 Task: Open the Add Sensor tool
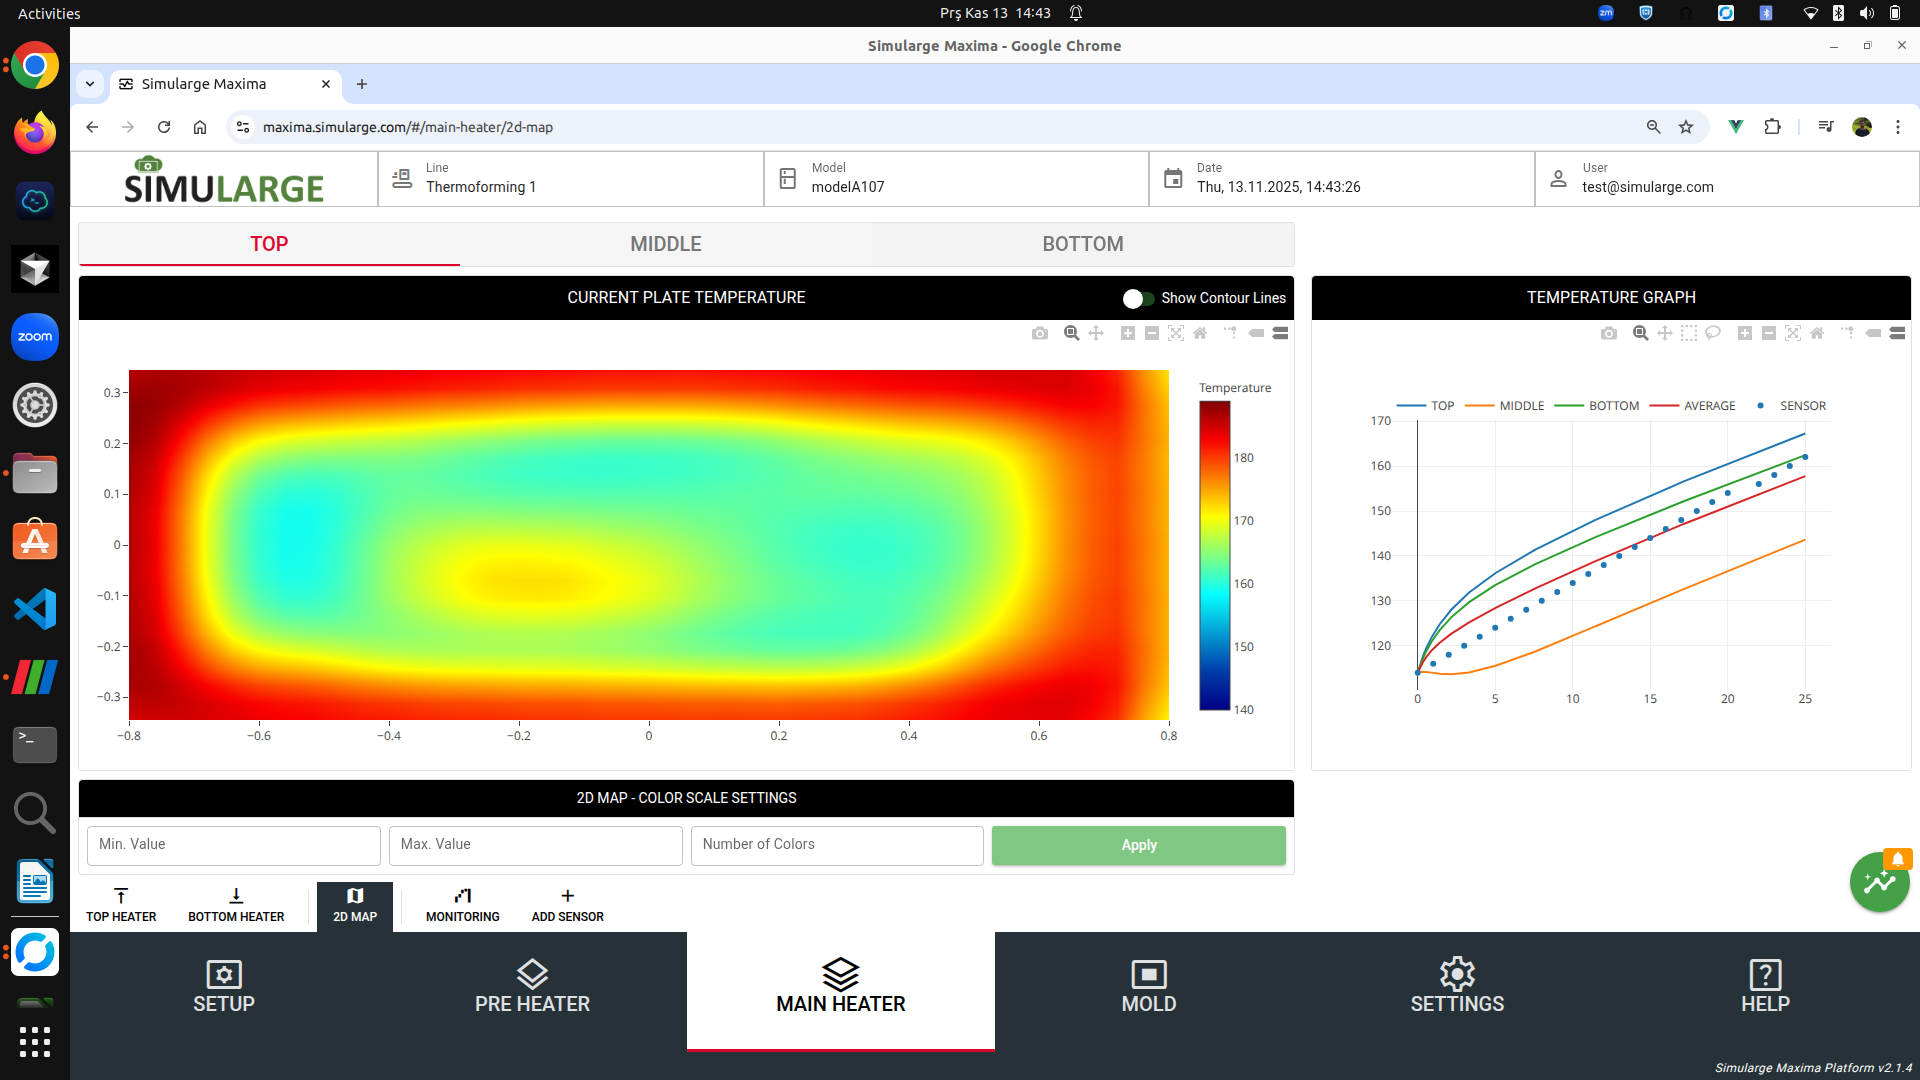click(x=567, y=904)
